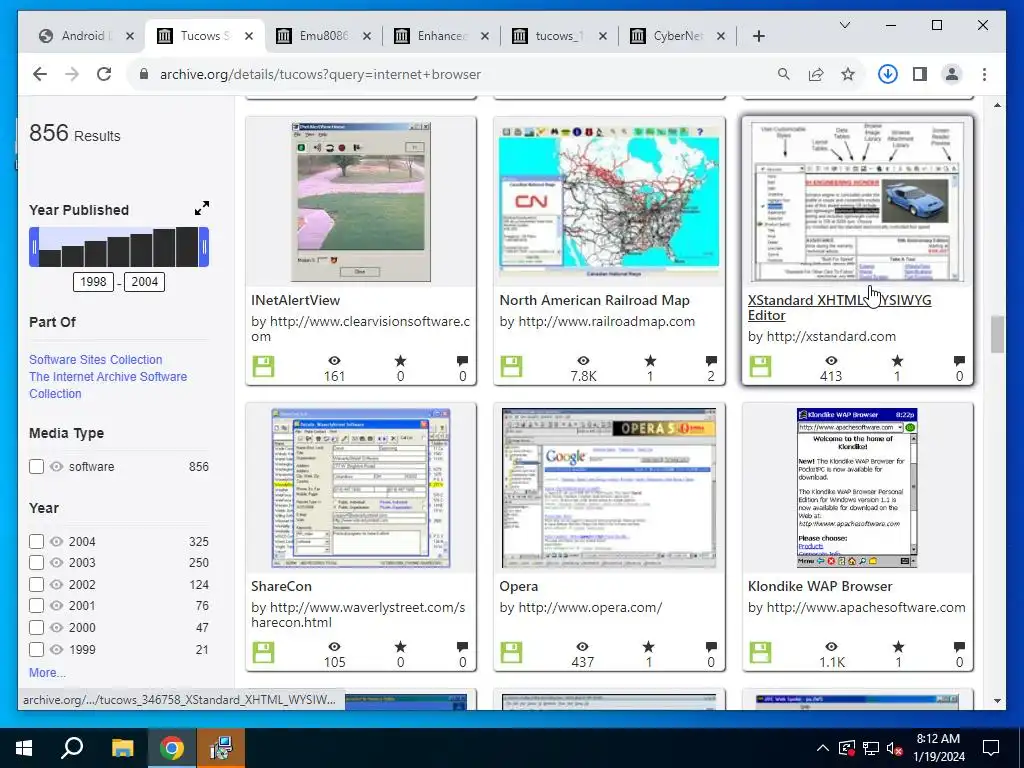Screen dimensions: 1024x768
Task: Switch to the tucows_1 tab
Action: tap(560, 36)
